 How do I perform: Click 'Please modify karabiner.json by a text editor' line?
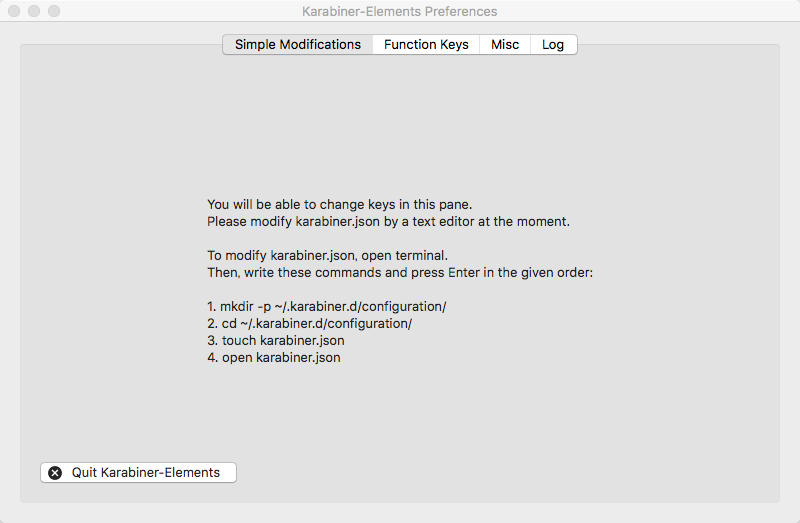coord(388,221)
